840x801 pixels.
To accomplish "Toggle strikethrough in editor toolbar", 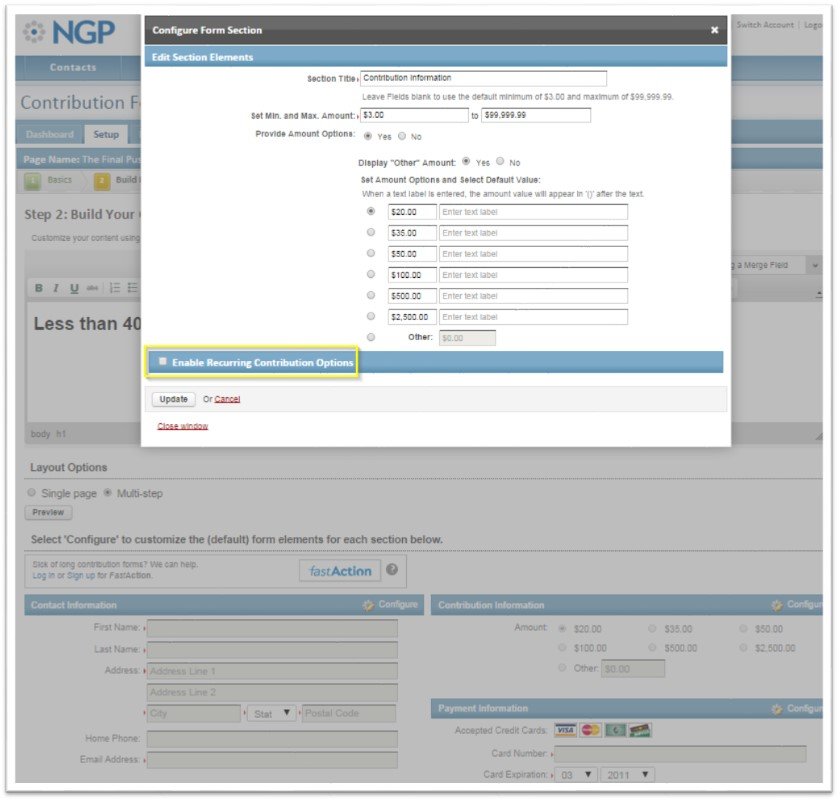I will point(92,288).
